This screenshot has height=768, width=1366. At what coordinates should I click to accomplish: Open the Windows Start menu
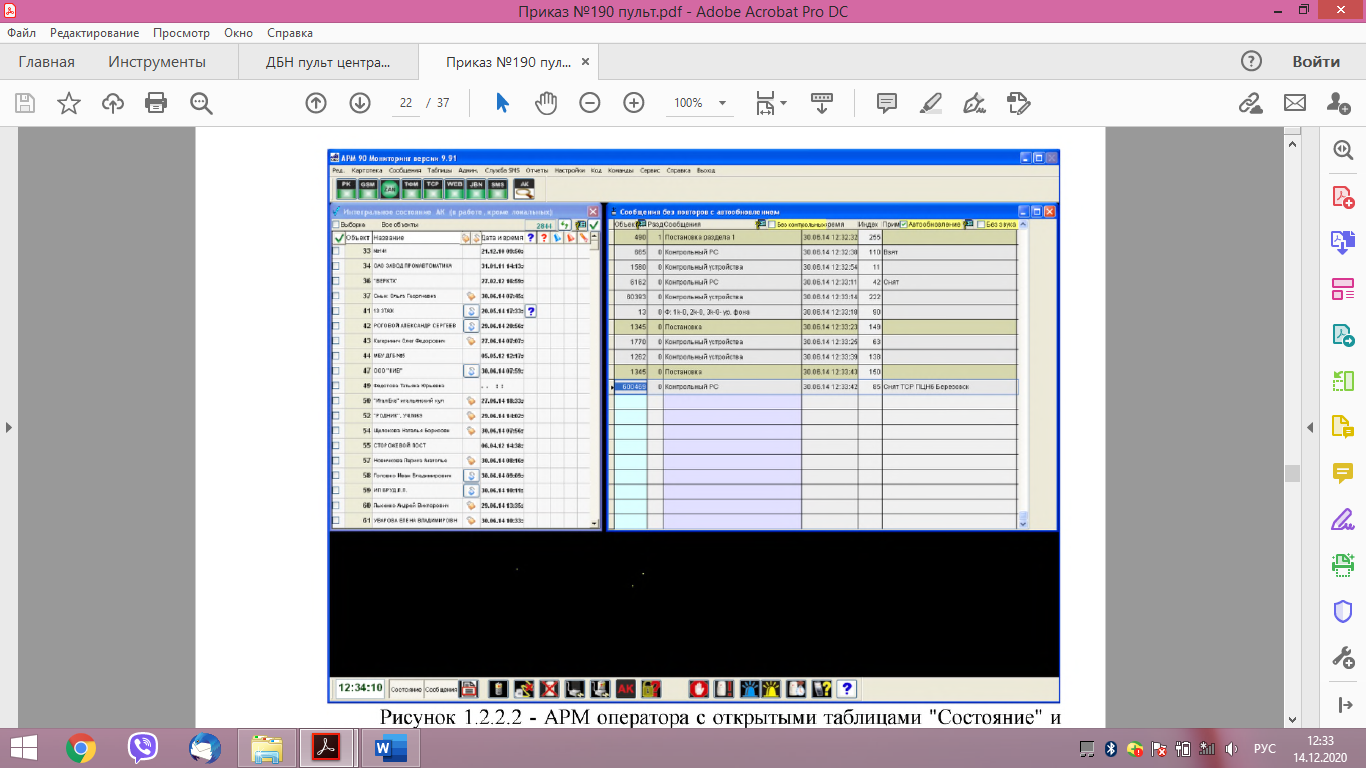point(23,747)
